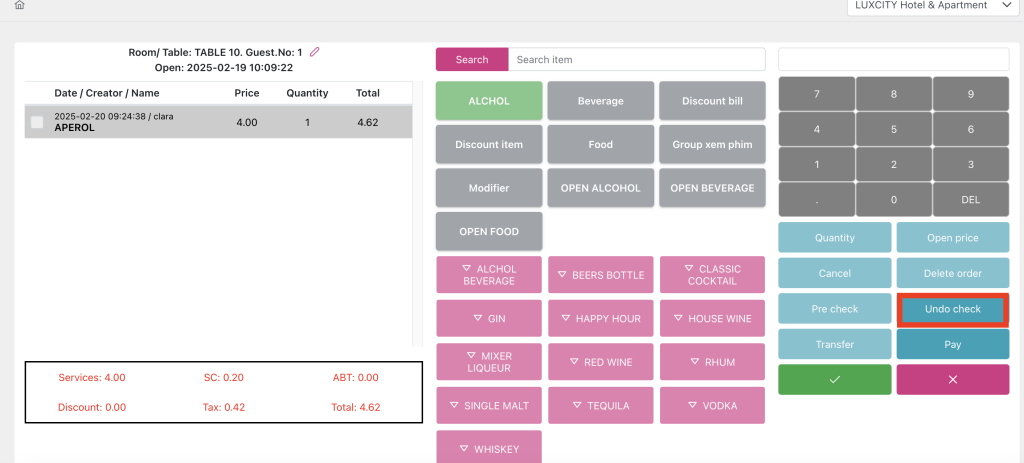Click the pink Search button
This screenshot has width=1024, height=463.
[x=472, y=60]
